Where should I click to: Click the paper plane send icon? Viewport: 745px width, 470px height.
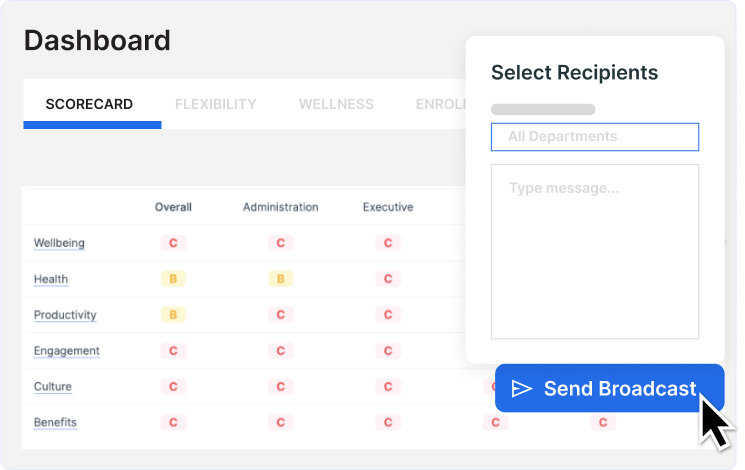click(x=522, y=389)
